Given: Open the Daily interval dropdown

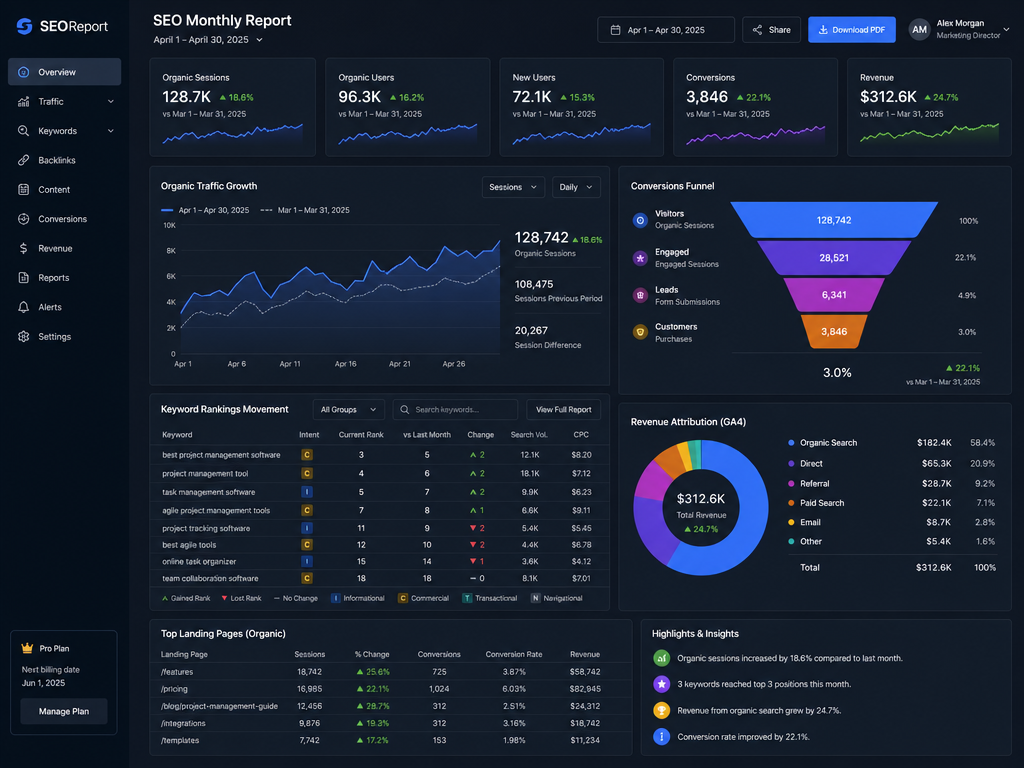Looking at the screenshot, I should [576, 187].
